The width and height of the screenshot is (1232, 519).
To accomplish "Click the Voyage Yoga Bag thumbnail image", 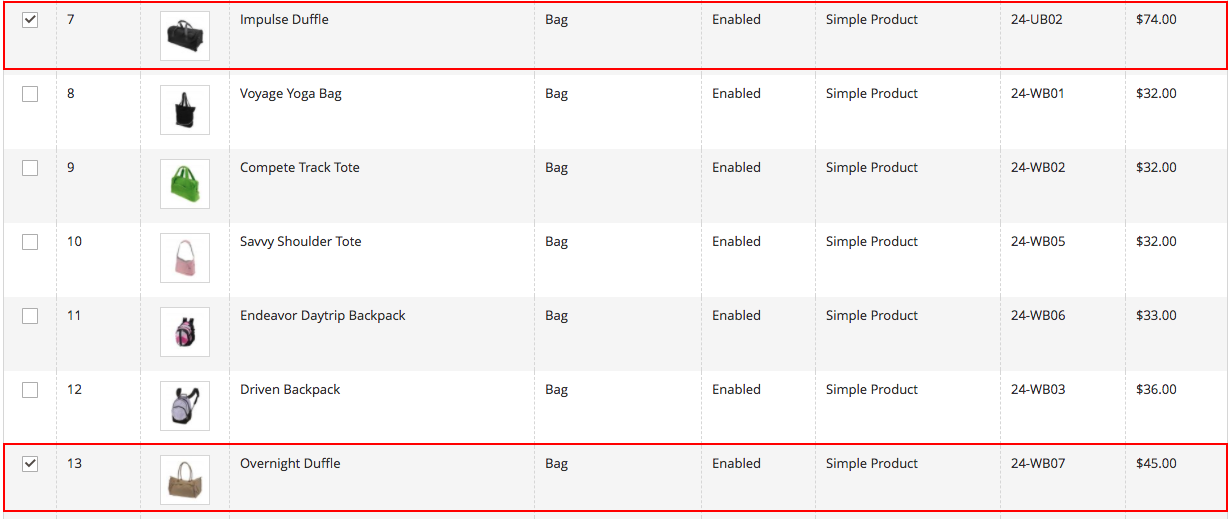I will [185, 110].
